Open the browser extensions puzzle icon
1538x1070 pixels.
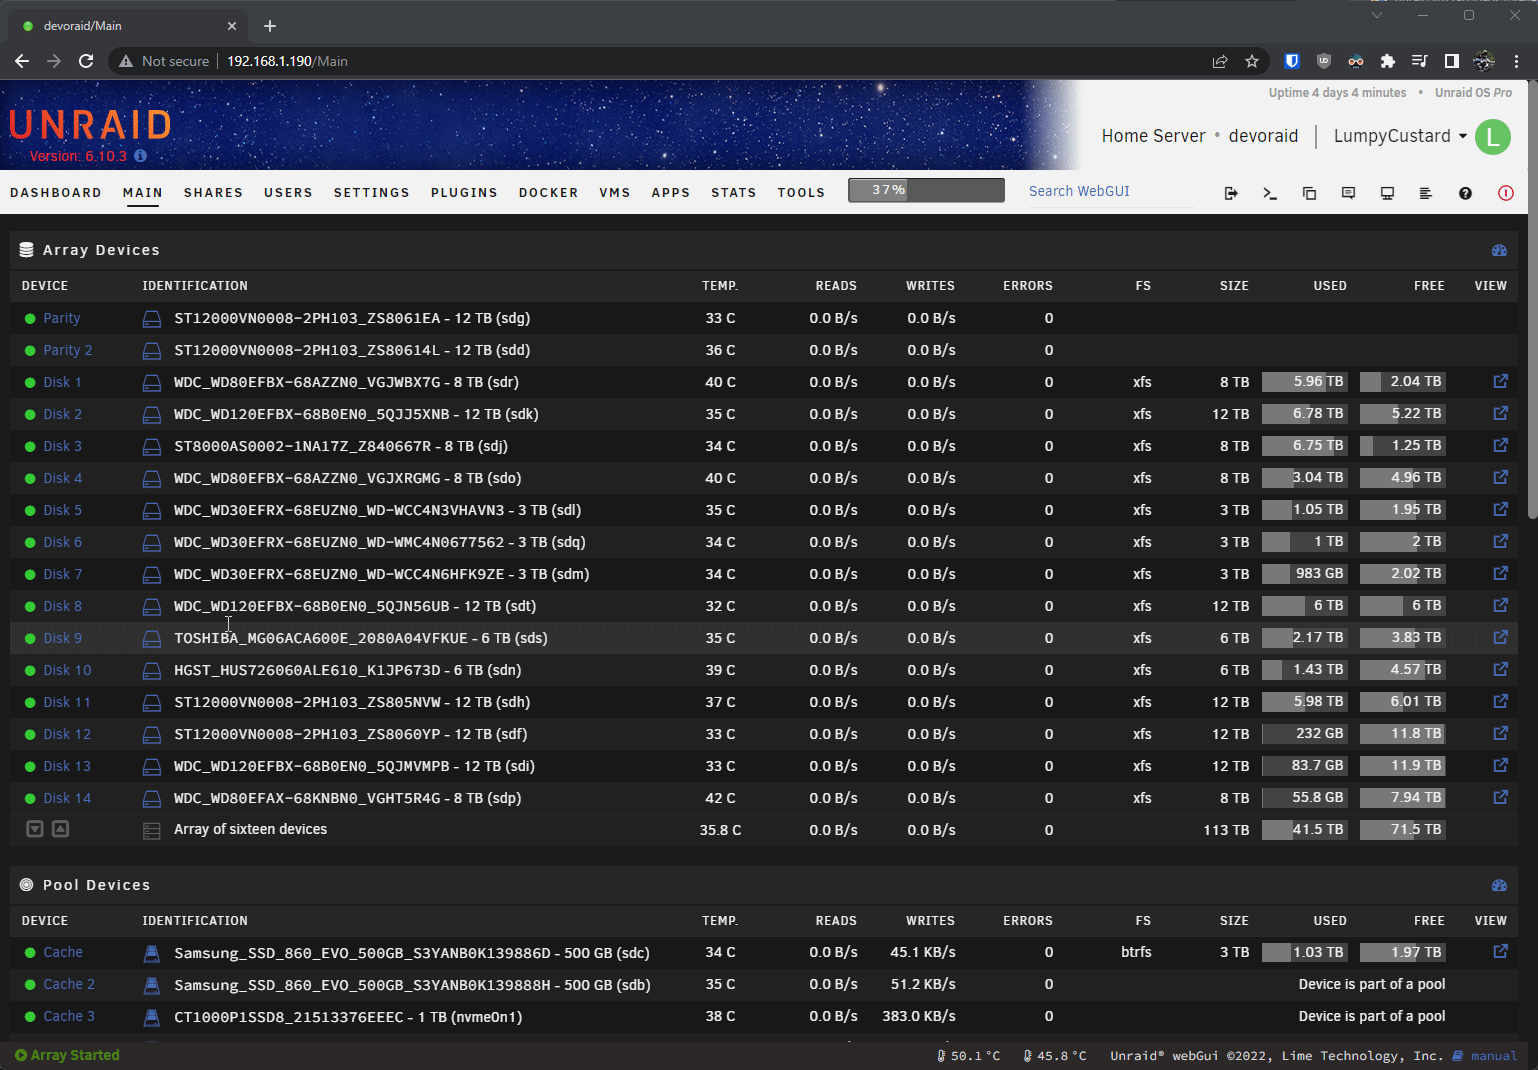tap(1388, 61)
